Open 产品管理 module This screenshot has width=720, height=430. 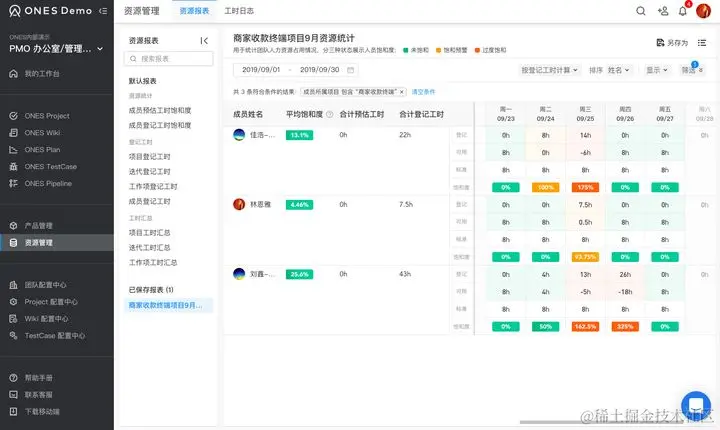[39, 226]
